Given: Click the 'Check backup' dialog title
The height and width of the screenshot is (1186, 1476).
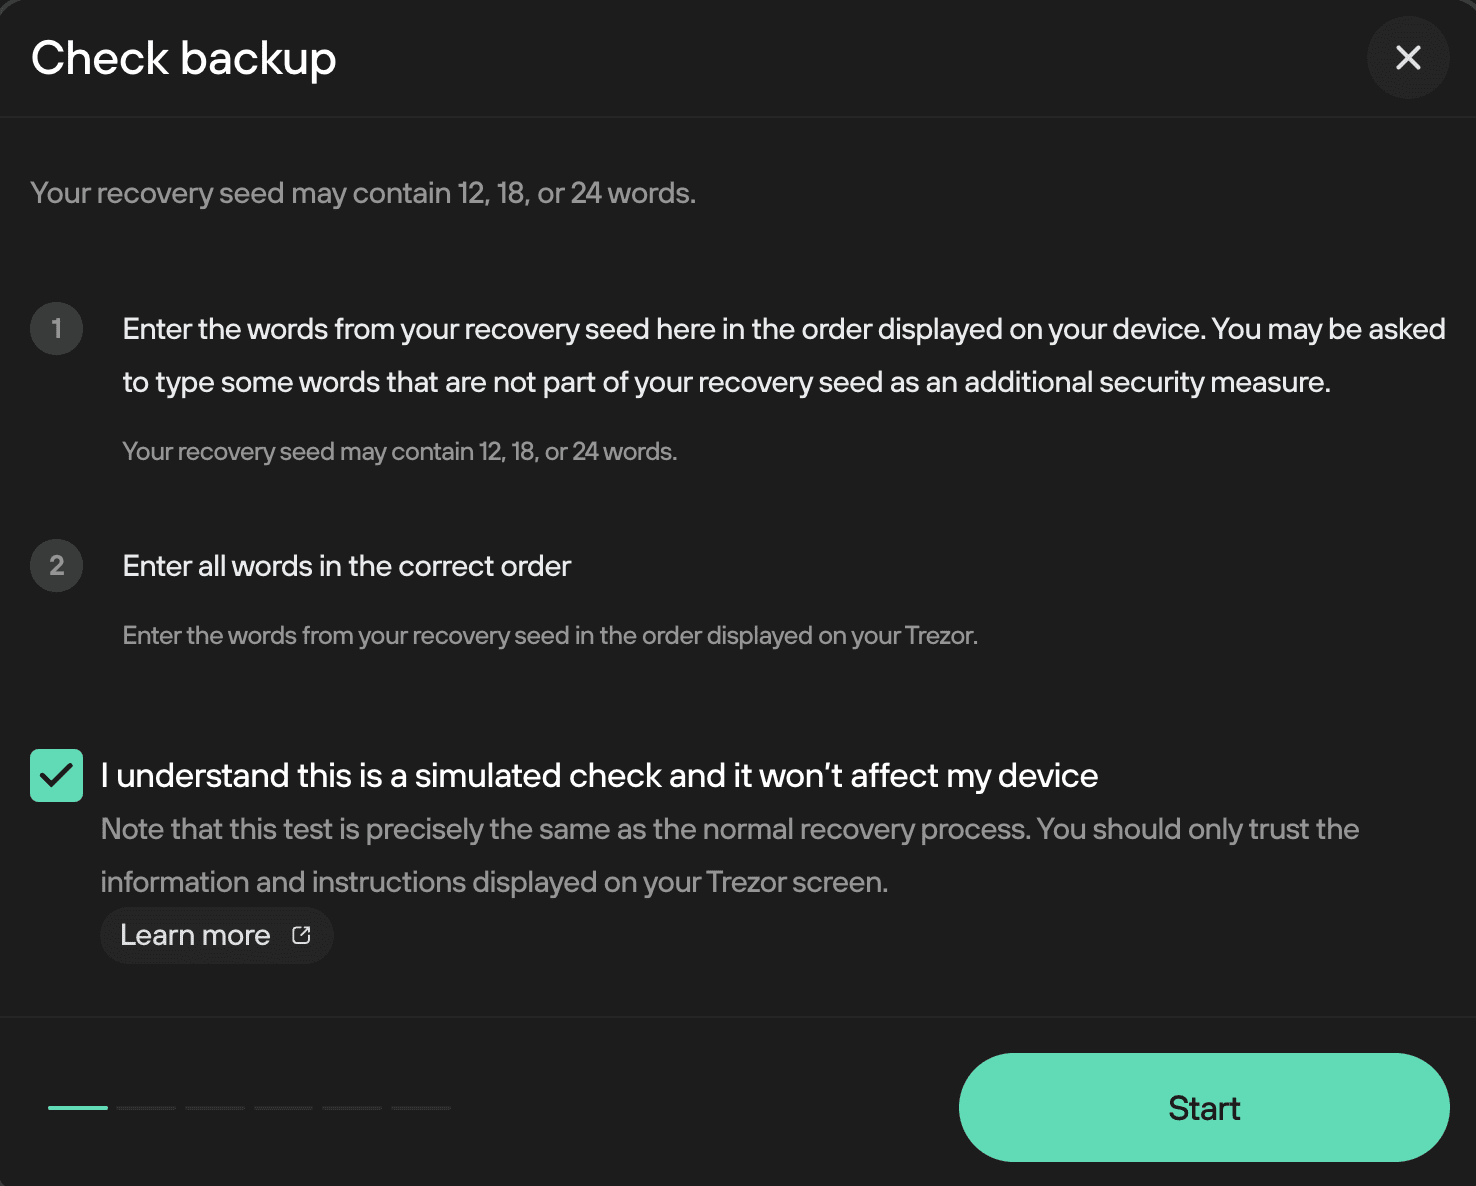Looking at the screenshot, I should tap(184, 58).
